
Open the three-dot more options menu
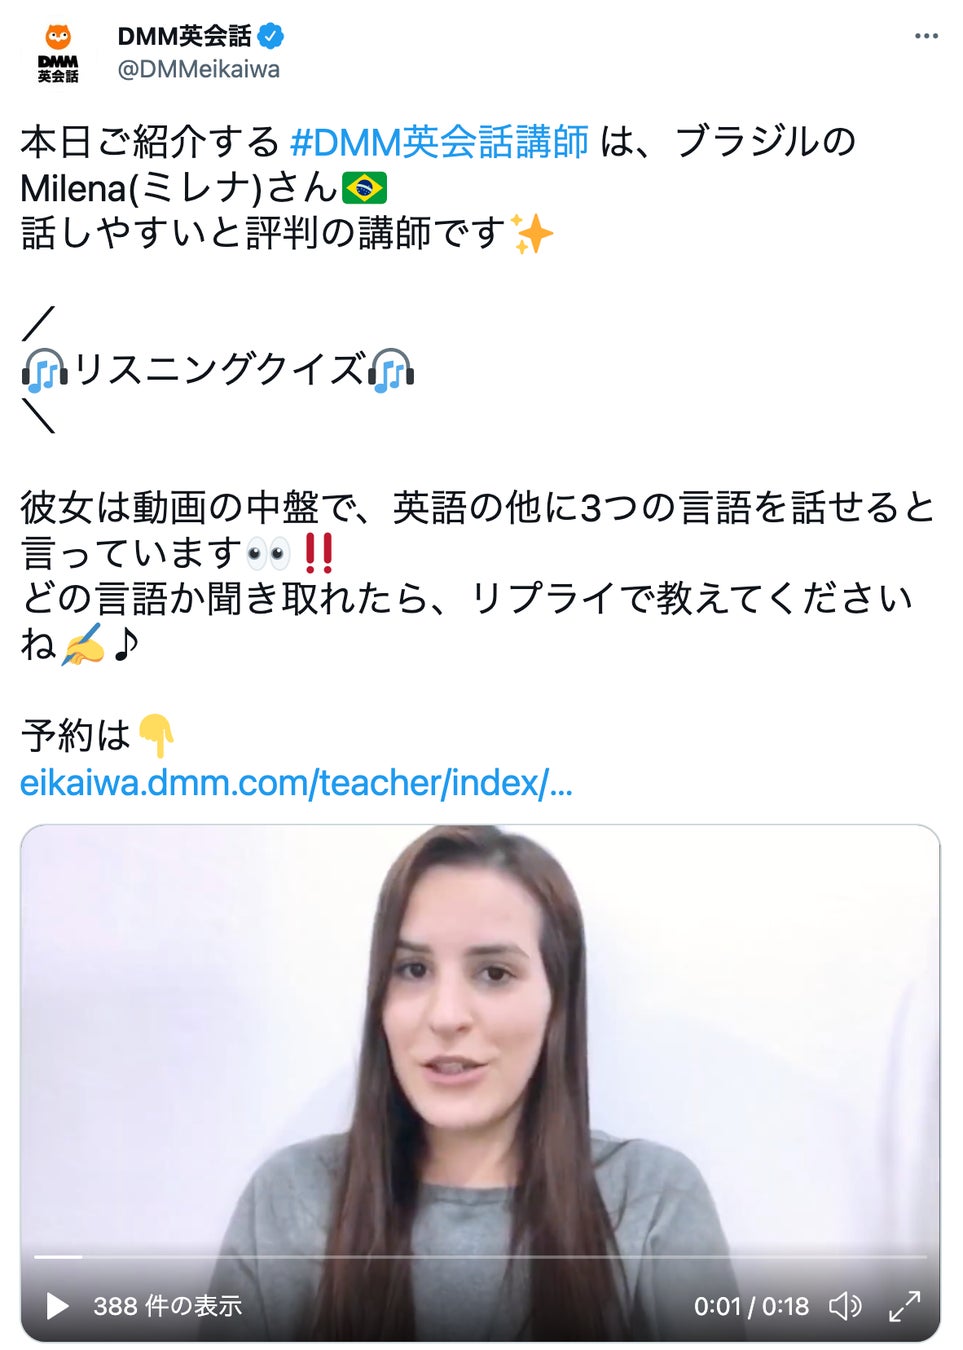pos(926,36)
